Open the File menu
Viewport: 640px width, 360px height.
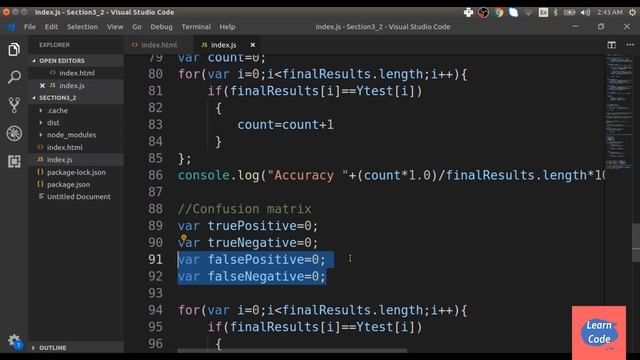click(30, 27)
